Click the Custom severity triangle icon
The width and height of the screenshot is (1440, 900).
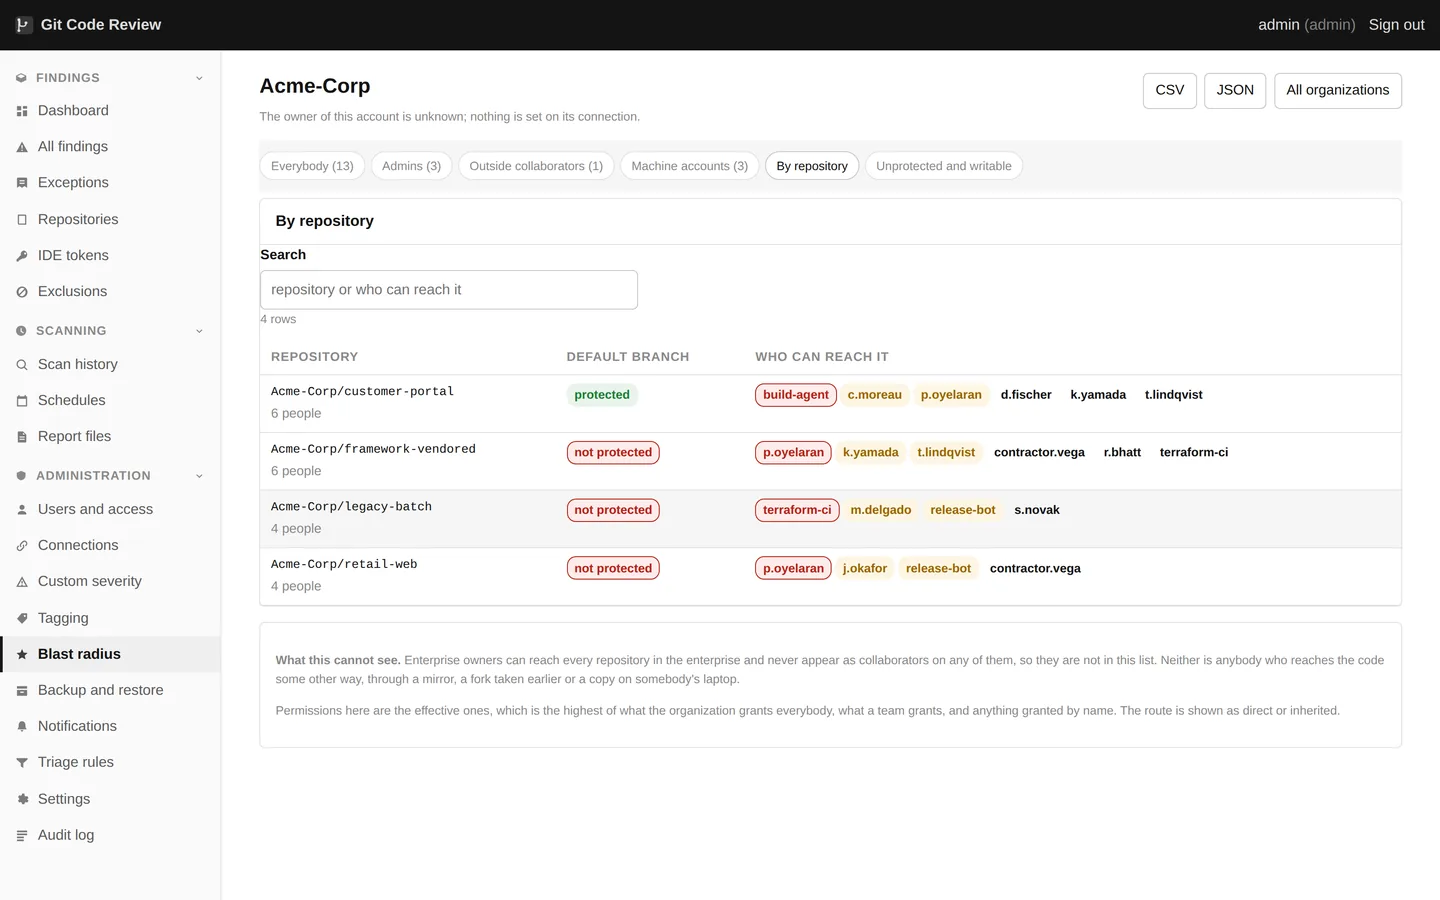(x=22, y=582)
